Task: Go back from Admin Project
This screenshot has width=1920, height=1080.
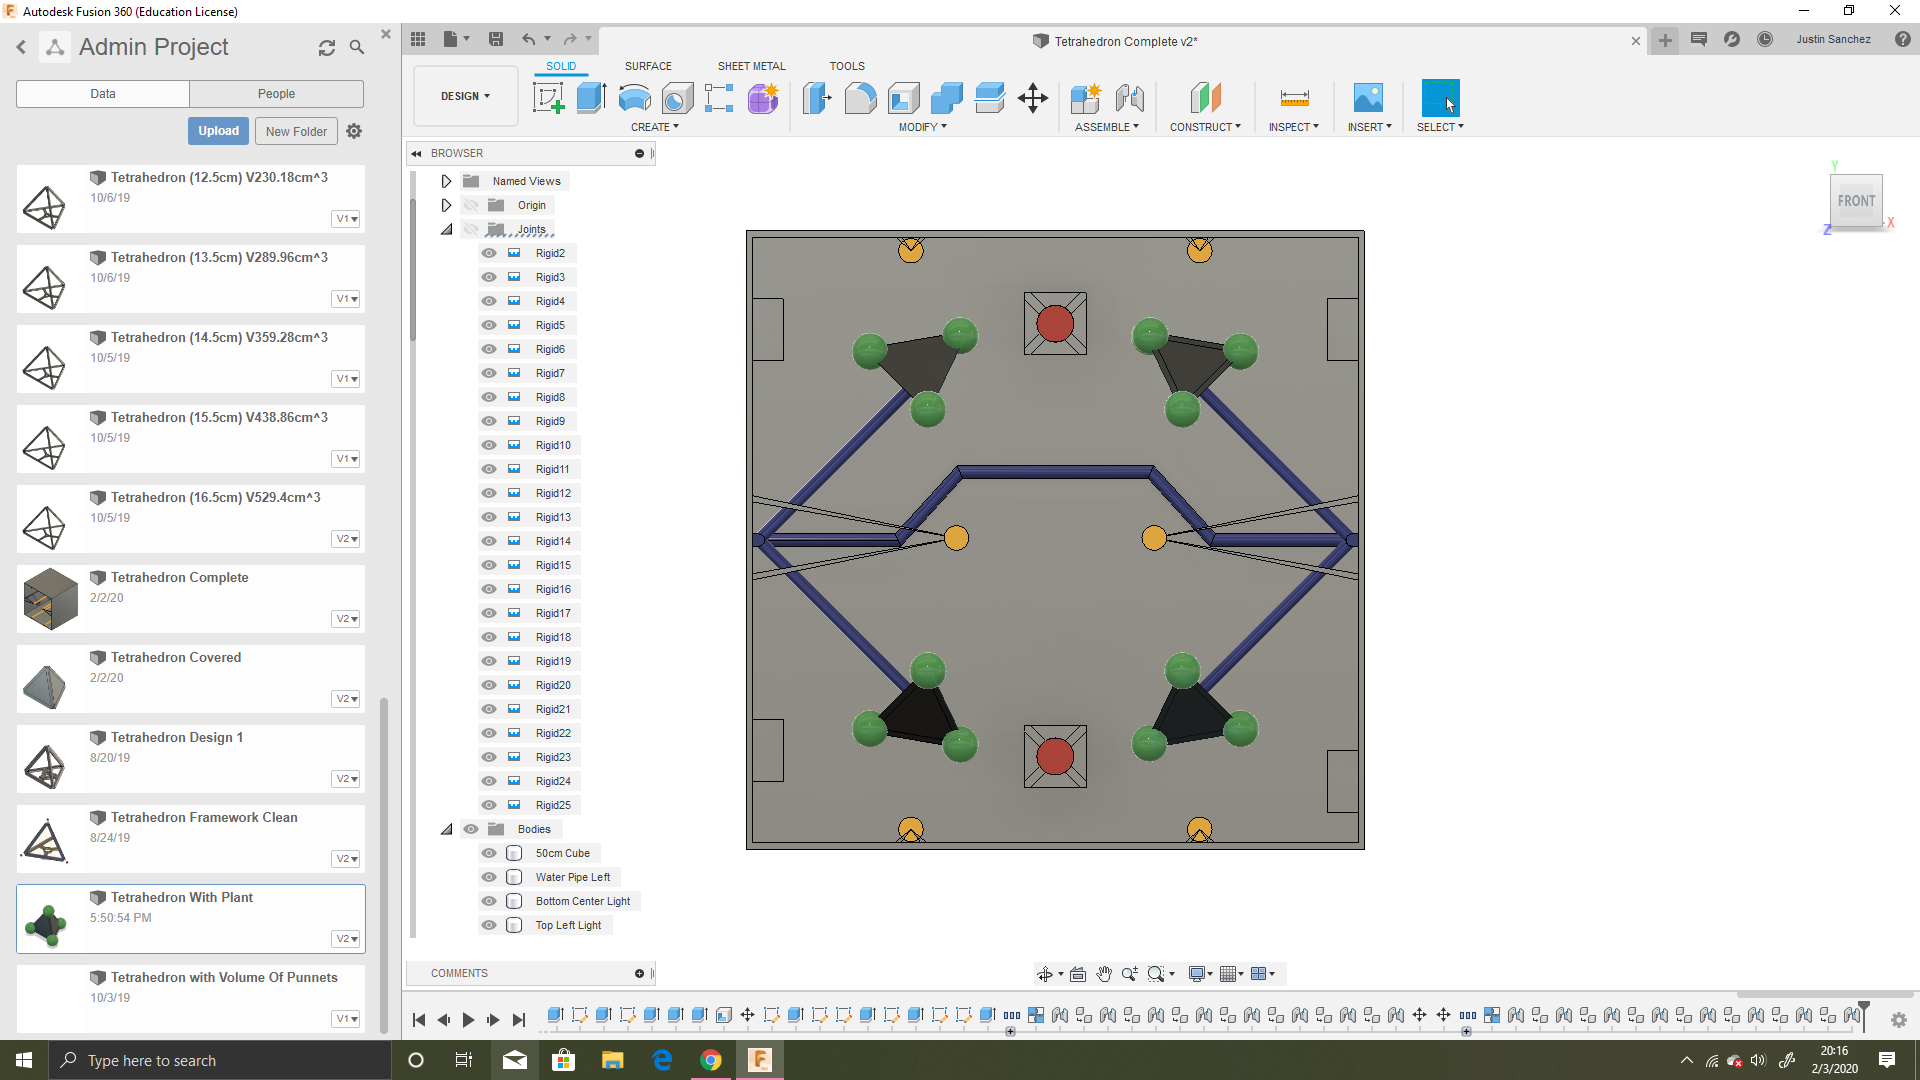Action: [x=21, y=47]
